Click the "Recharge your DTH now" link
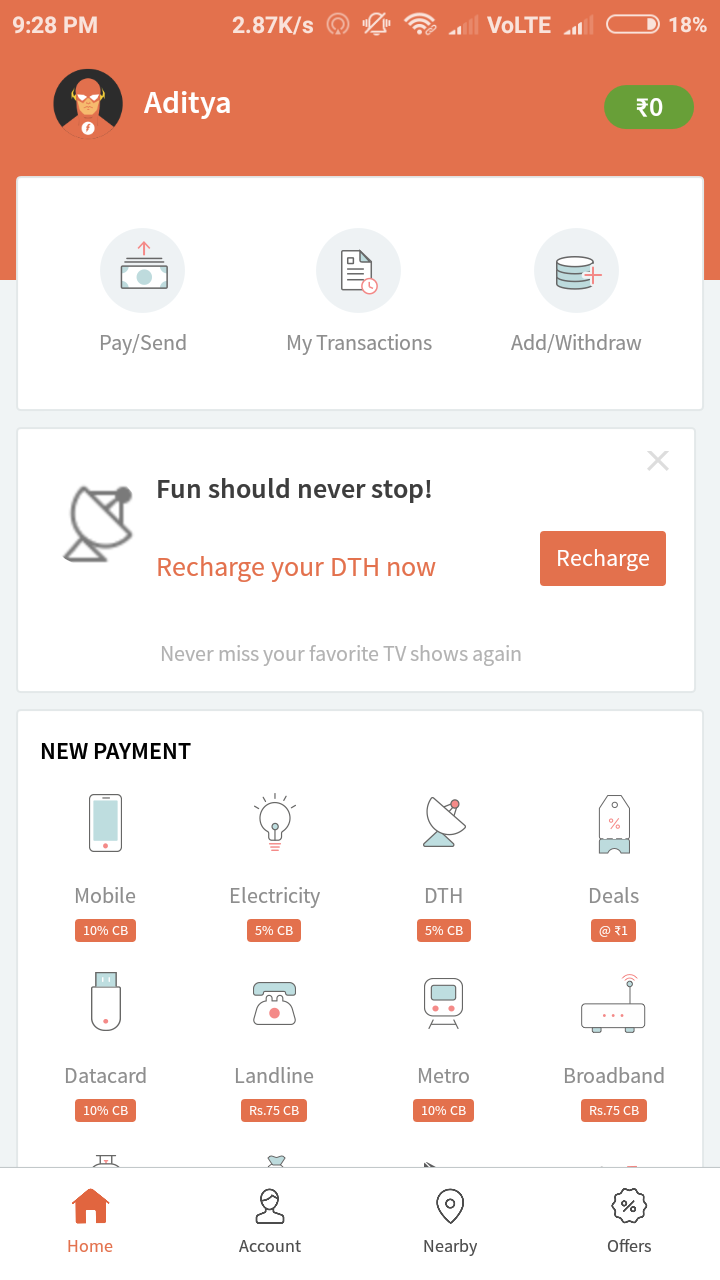This screenshot has height=1280, width=720. click(296, 567)
